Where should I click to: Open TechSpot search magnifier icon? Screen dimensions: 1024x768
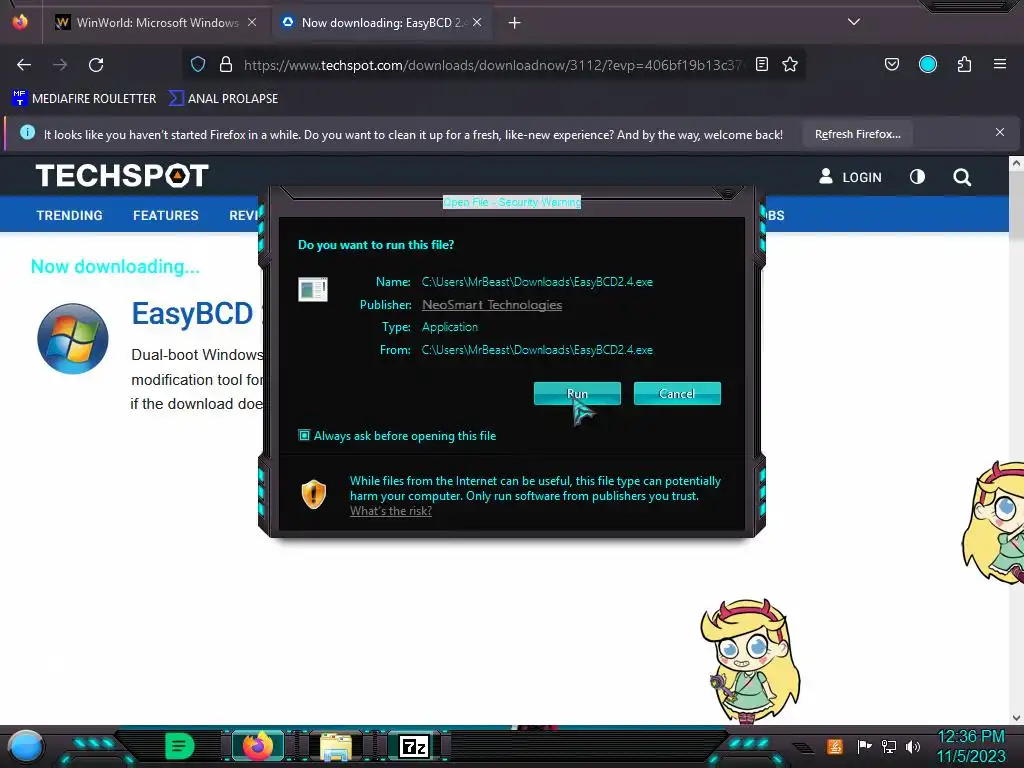(962, 177)
